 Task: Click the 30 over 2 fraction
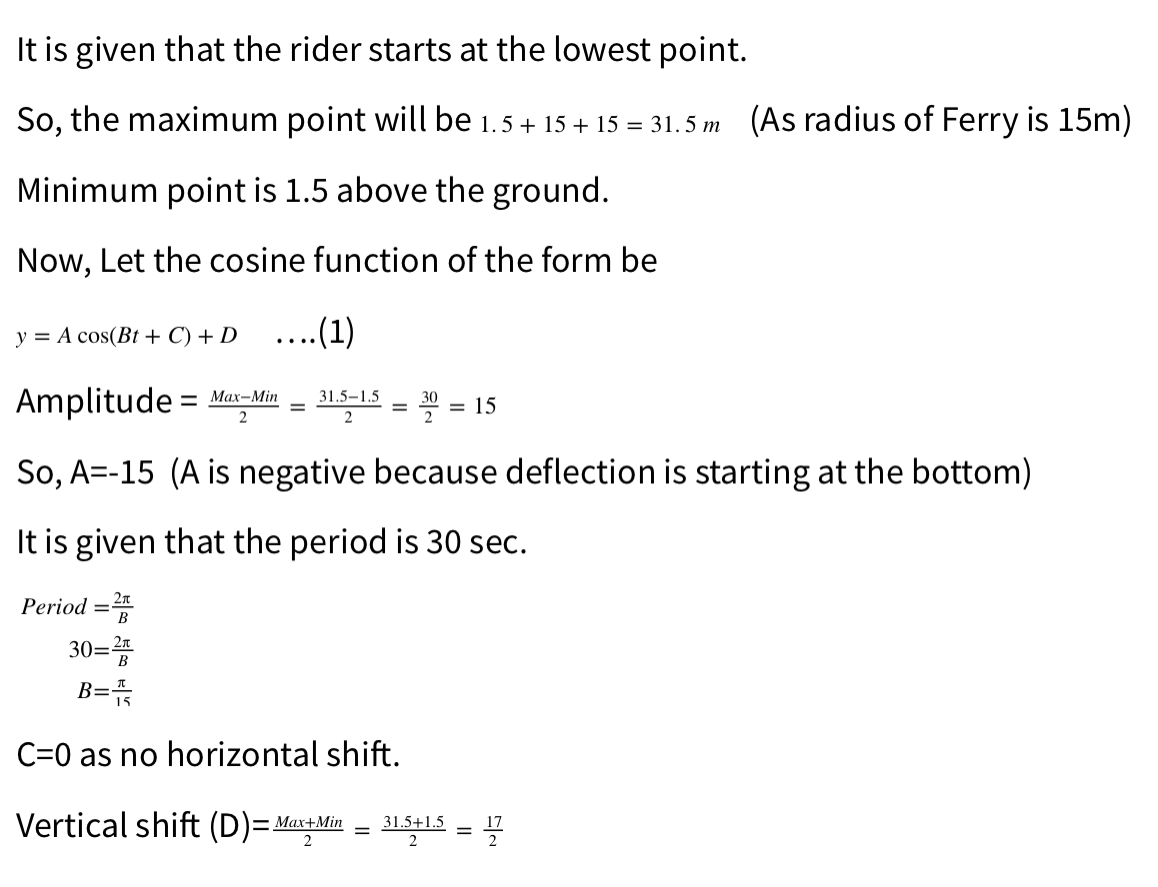point(429,405)
